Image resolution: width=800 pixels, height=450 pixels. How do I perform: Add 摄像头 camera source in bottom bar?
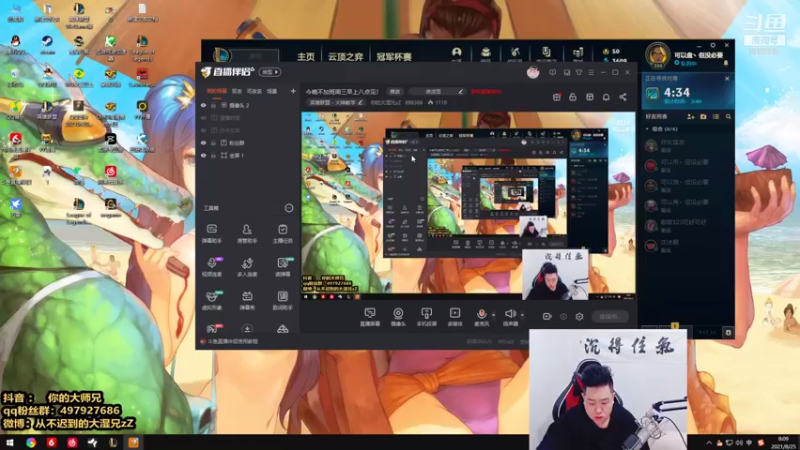click(x=398, y=316)
